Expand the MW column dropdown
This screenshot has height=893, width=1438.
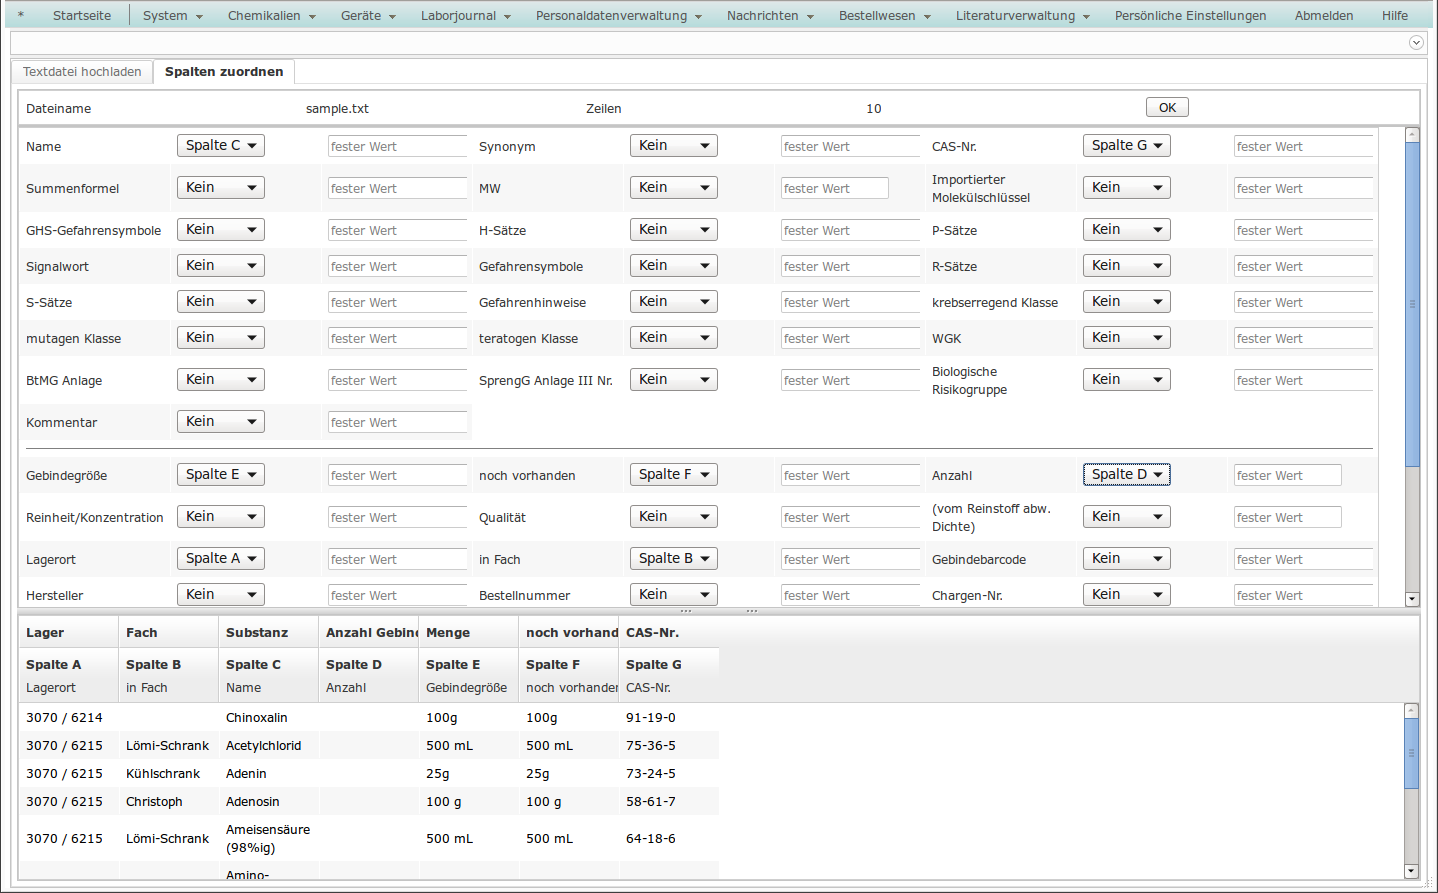point(674,188)
